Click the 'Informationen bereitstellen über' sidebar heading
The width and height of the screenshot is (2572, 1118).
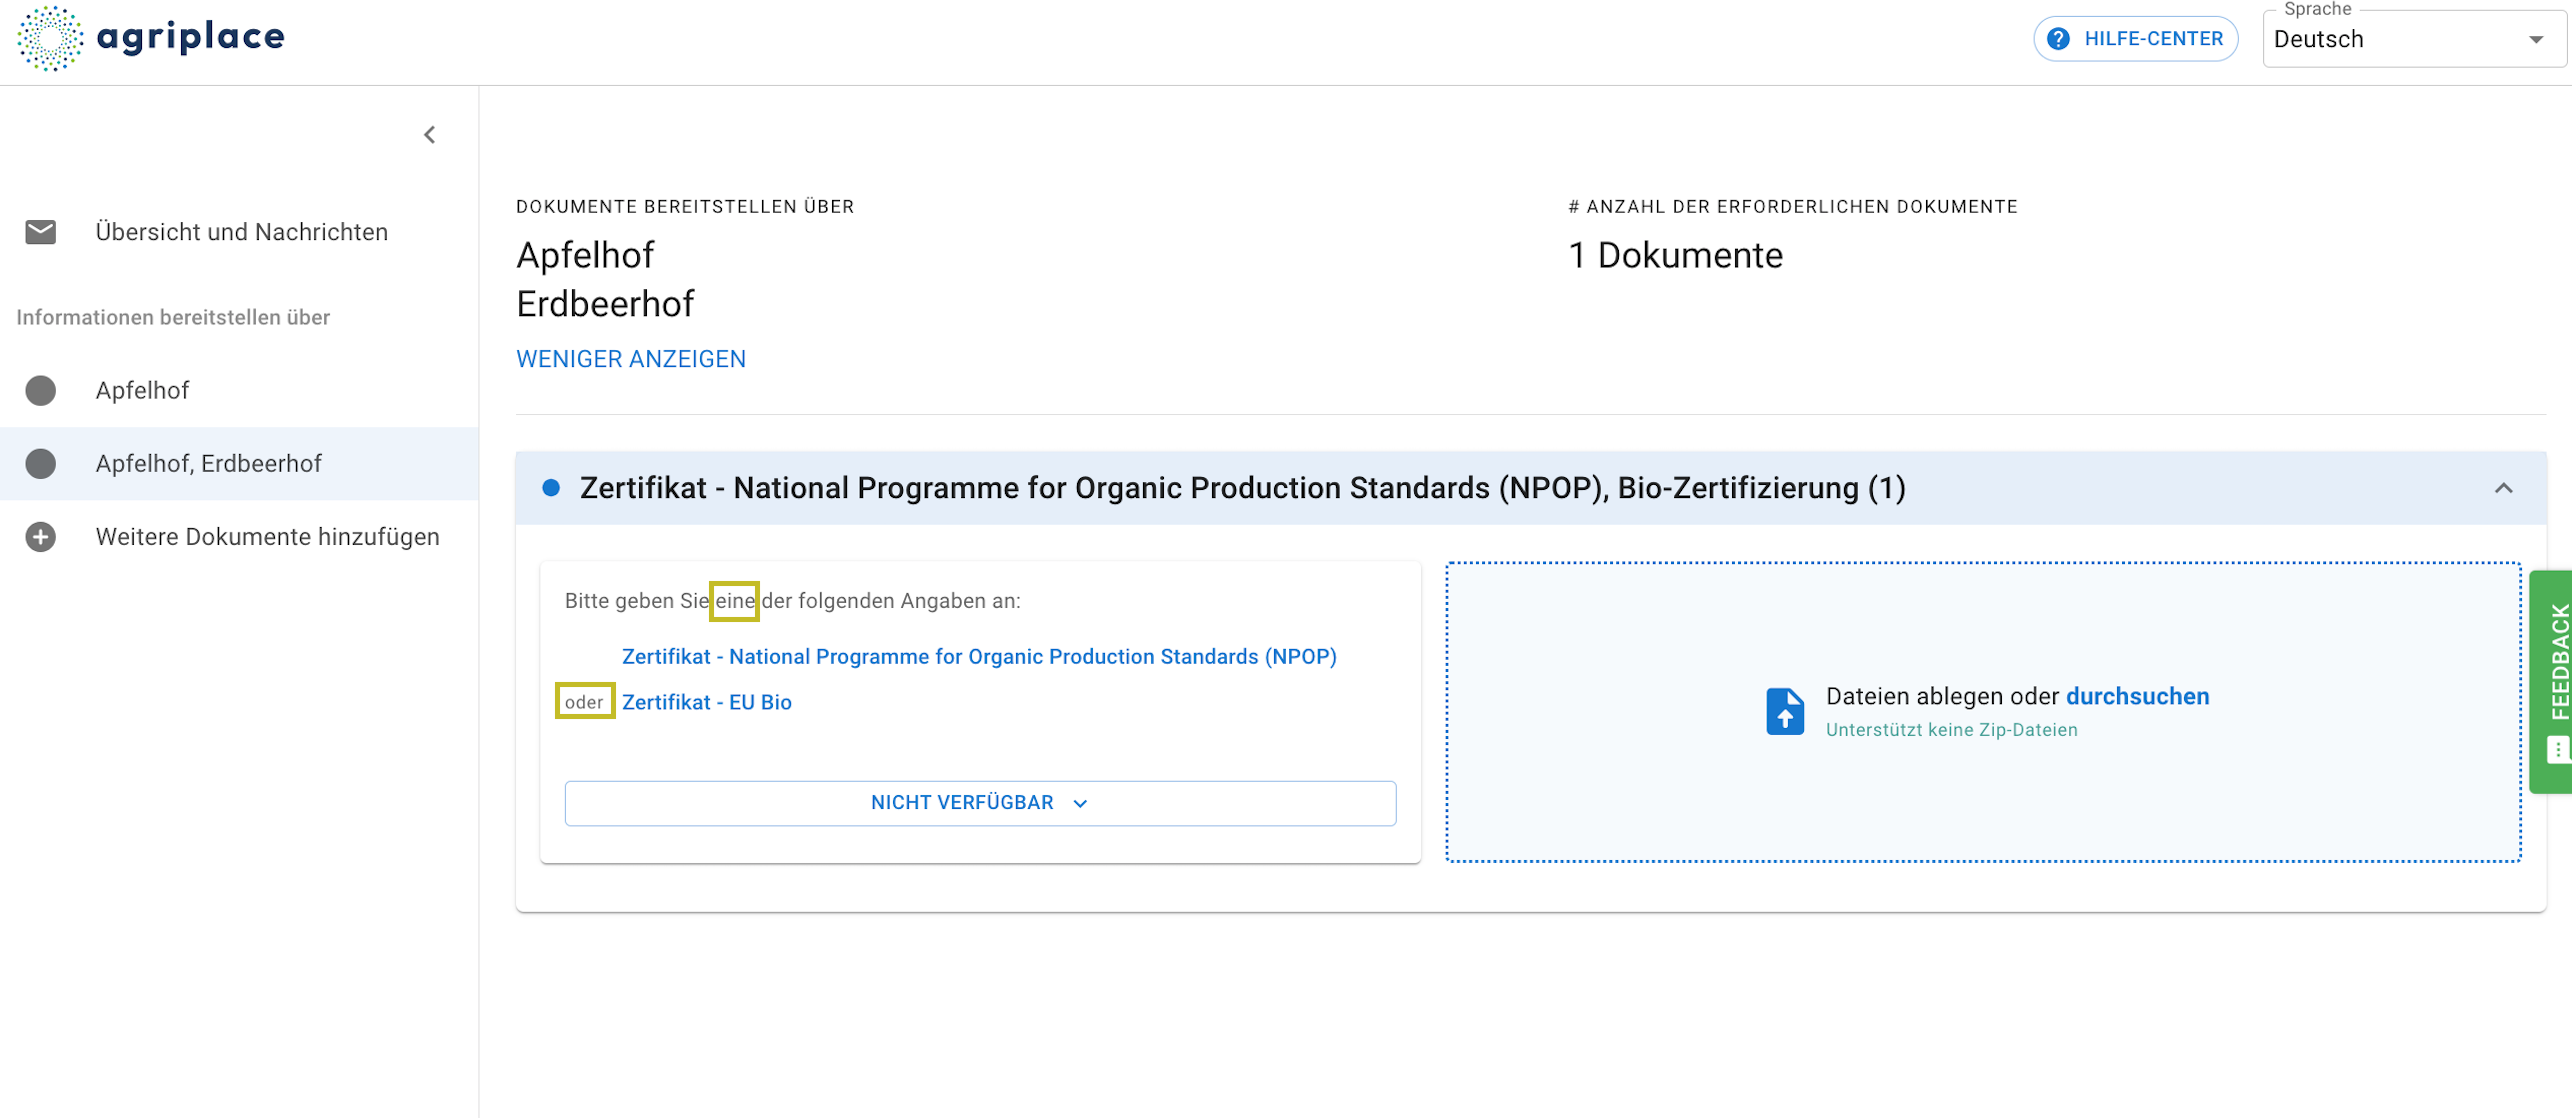tap(173, 318)
